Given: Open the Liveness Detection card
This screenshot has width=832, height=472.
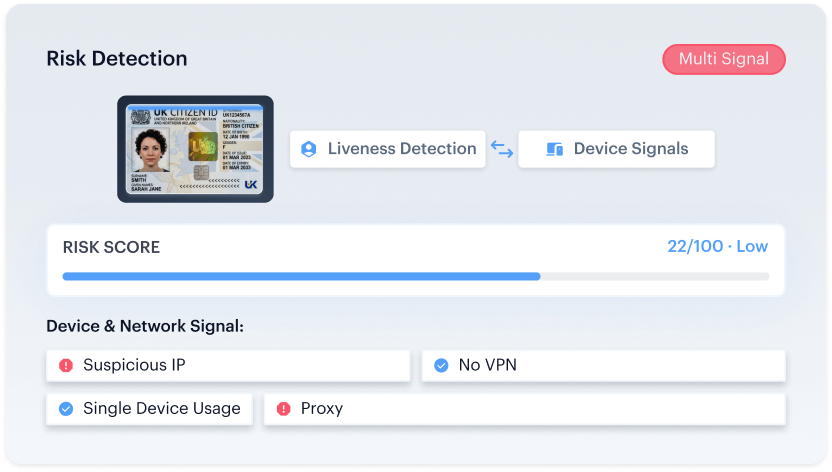Looking at the screenshot, I should [x=387, y=149].
